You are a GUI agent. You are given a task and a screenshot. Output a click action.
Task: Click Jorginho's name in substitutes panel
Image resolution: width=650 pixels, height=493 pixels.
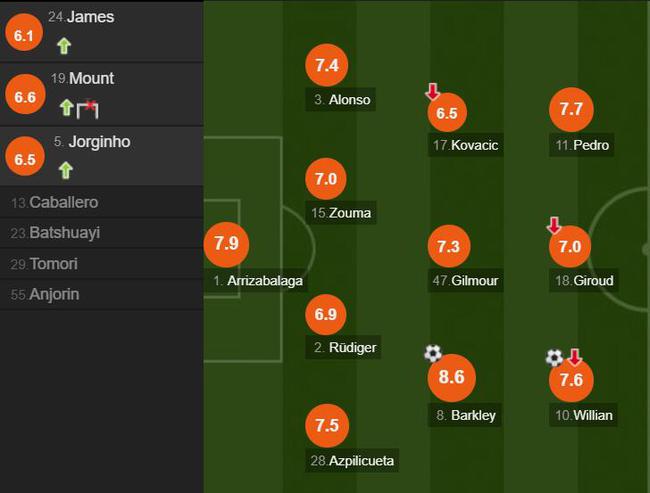99,142
